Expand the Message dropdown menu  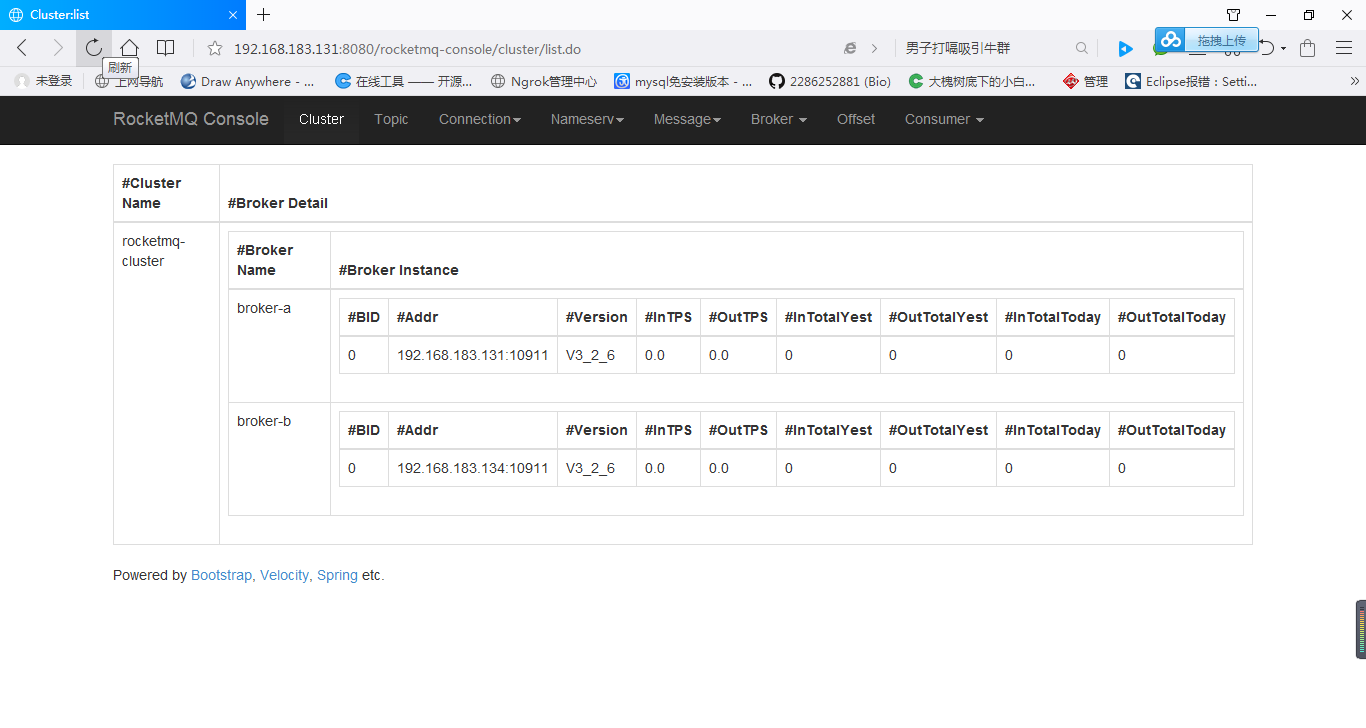point(687,119)
